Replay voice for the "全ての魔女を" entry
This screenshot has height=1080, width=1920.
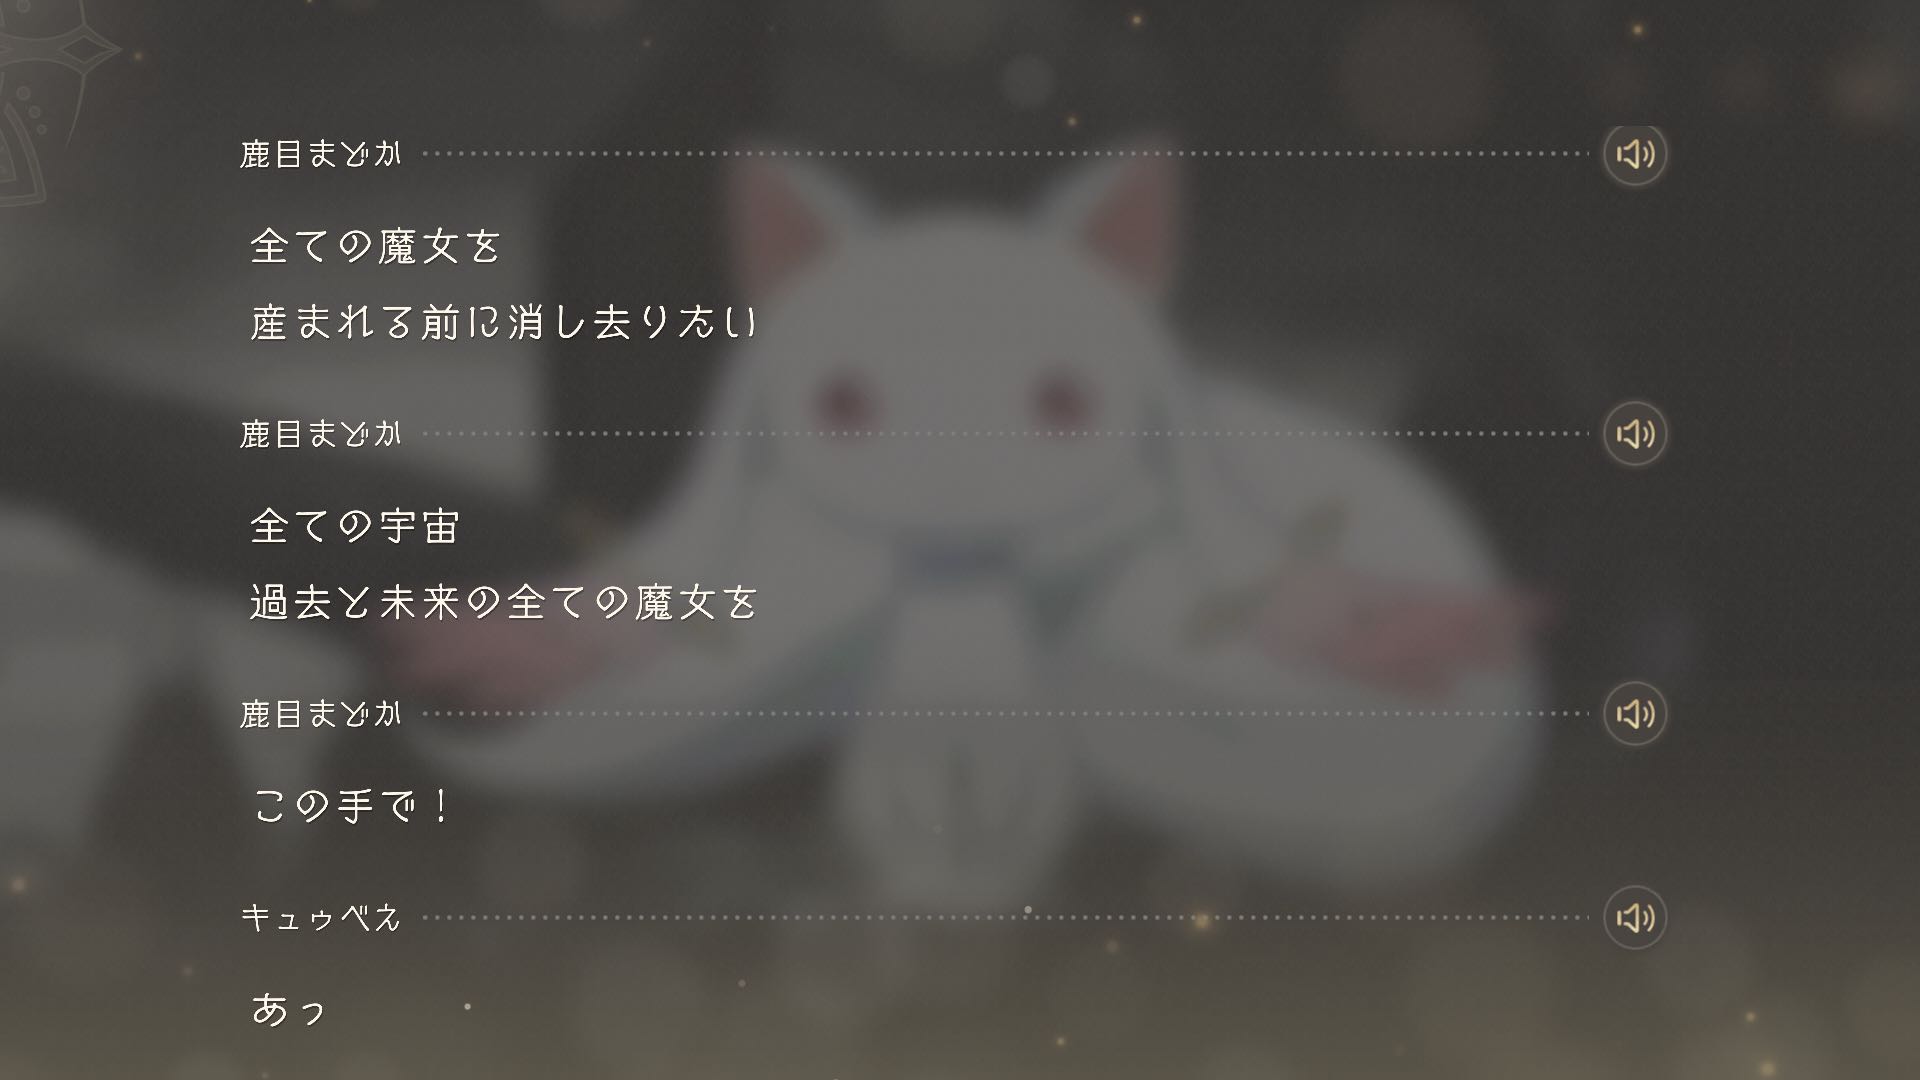(x=1635, y=154)
